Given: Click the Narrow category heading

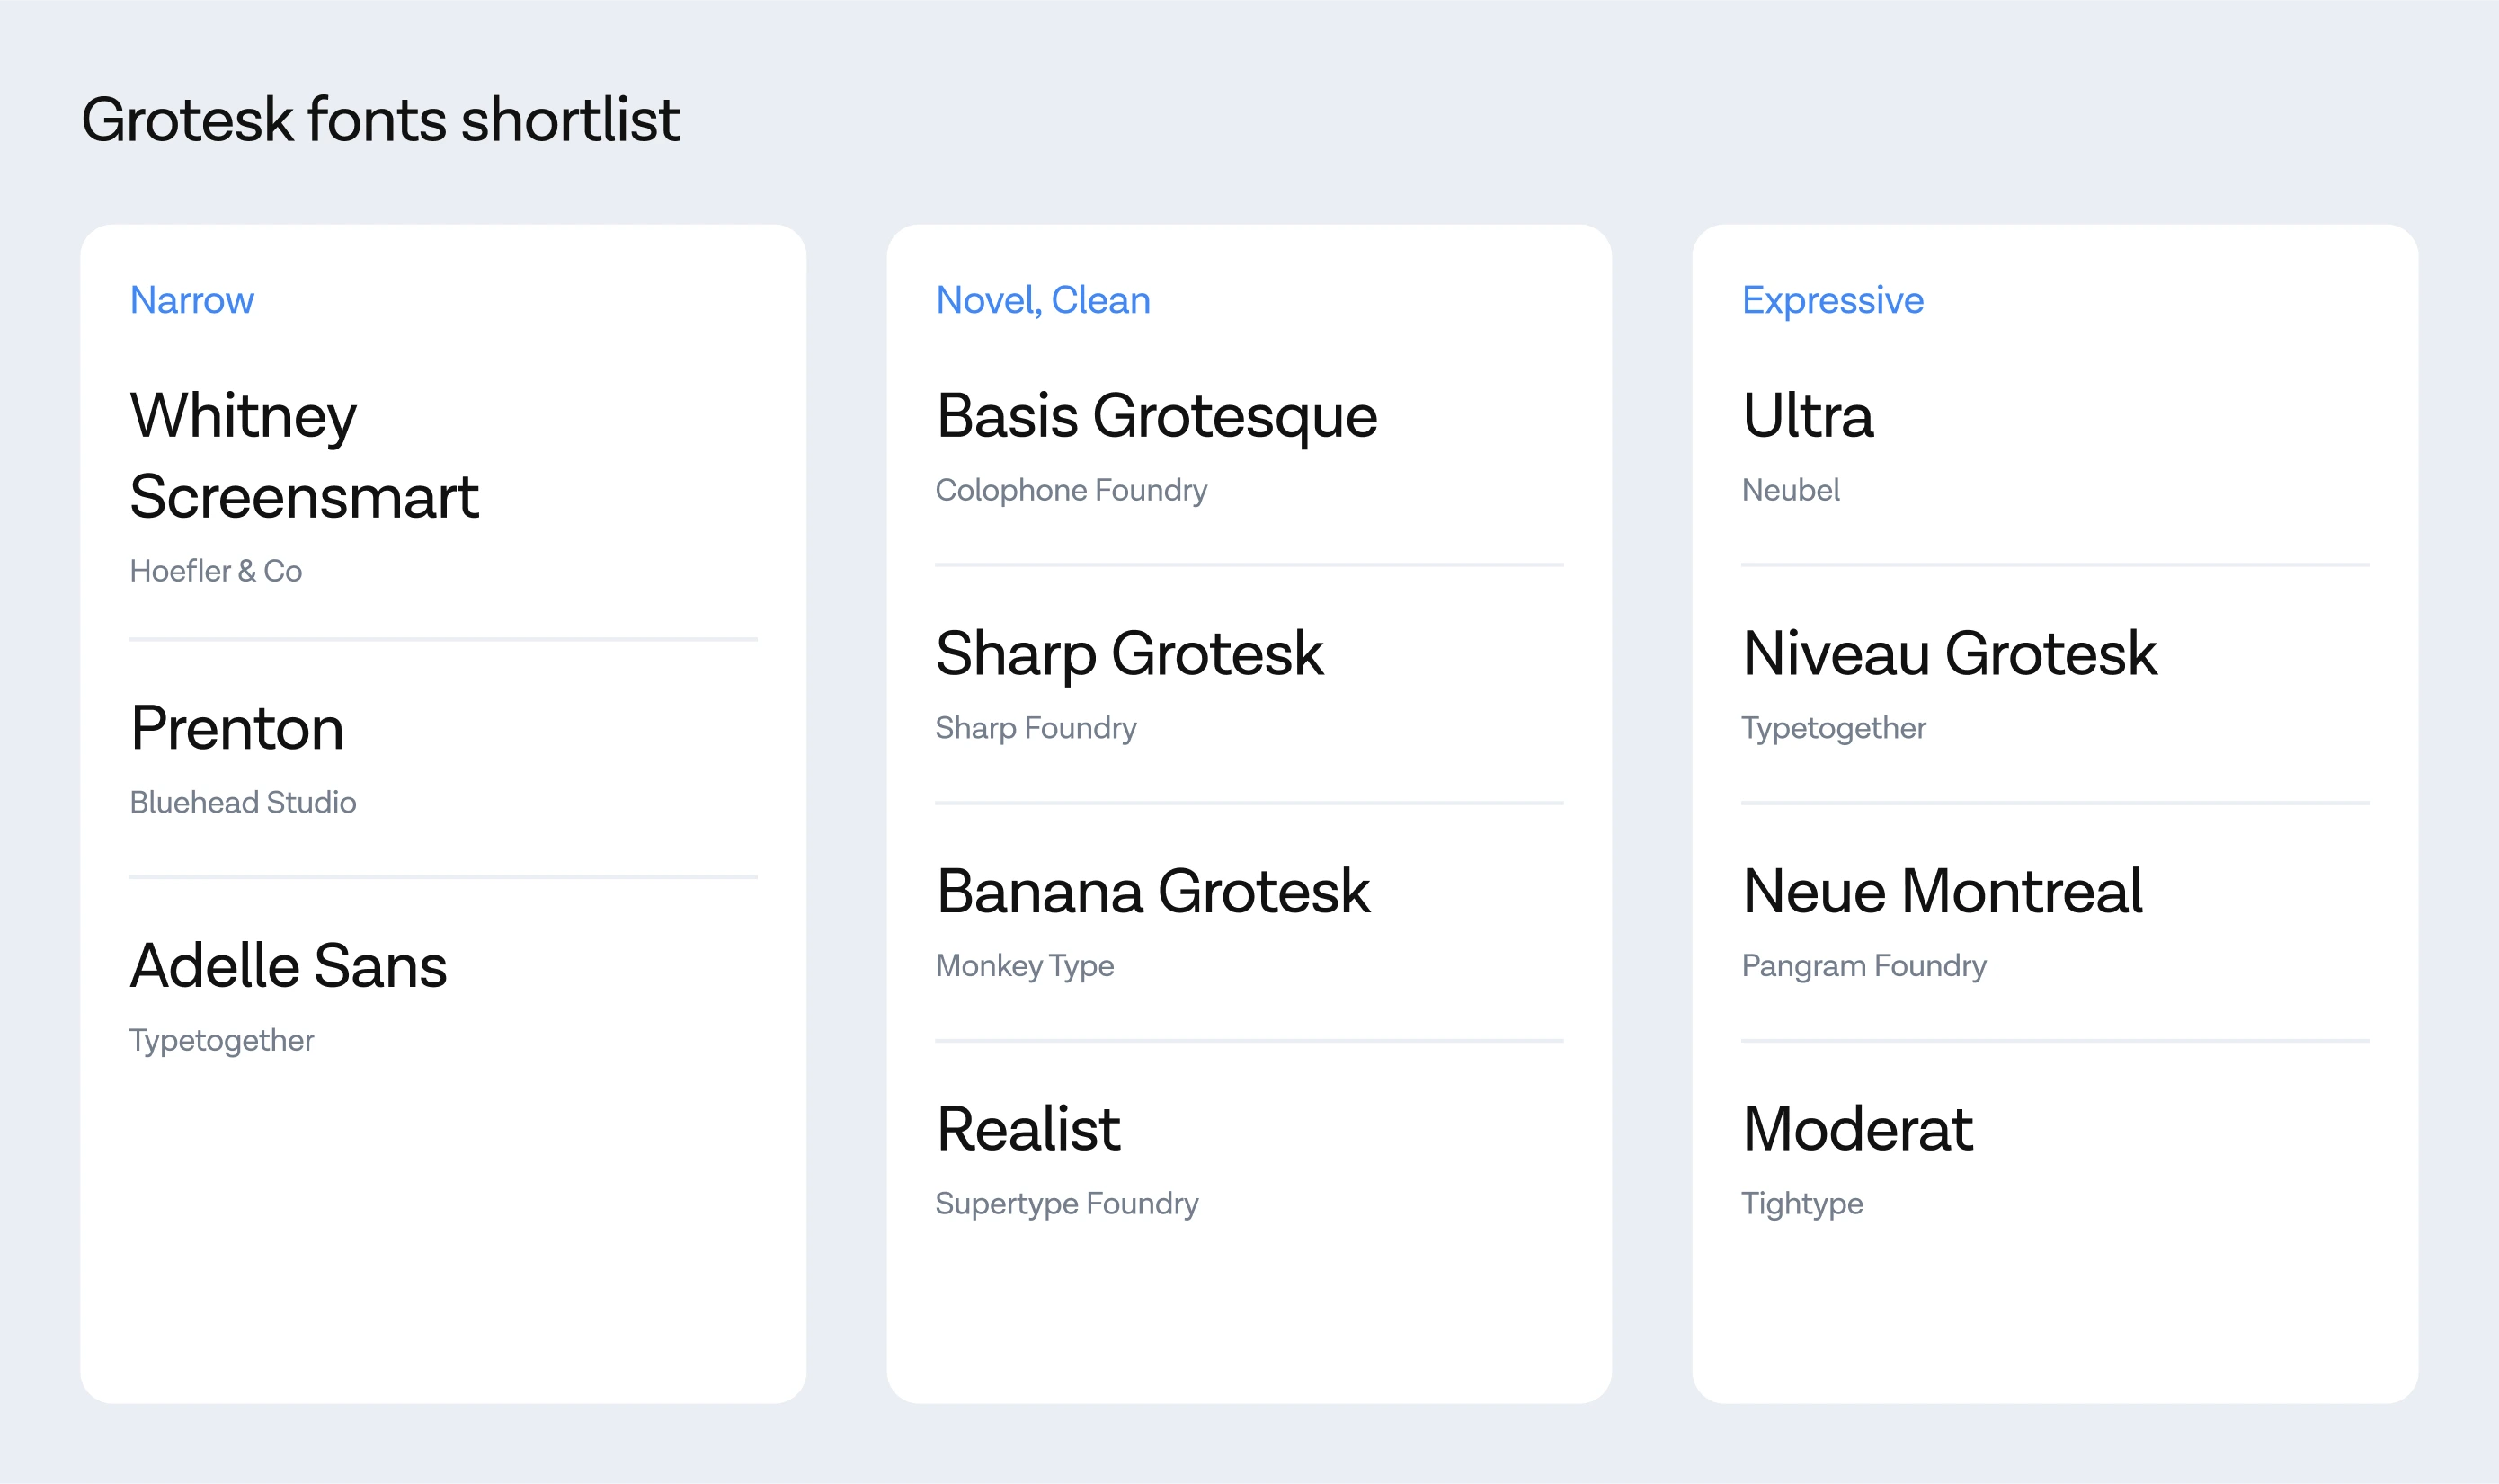Looking at the screenshot, I should point(192,300).
